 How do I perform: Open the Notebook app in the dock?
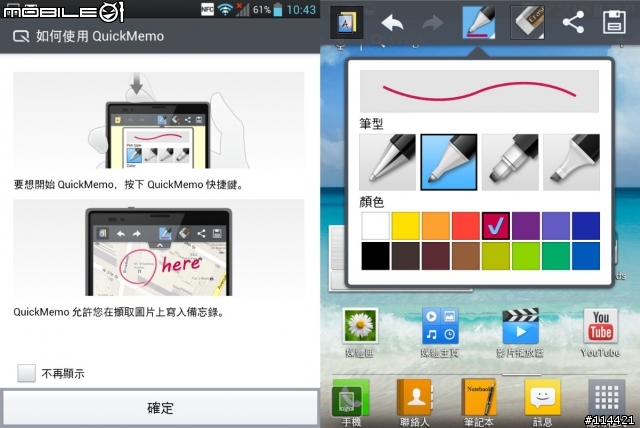(478, 403)
